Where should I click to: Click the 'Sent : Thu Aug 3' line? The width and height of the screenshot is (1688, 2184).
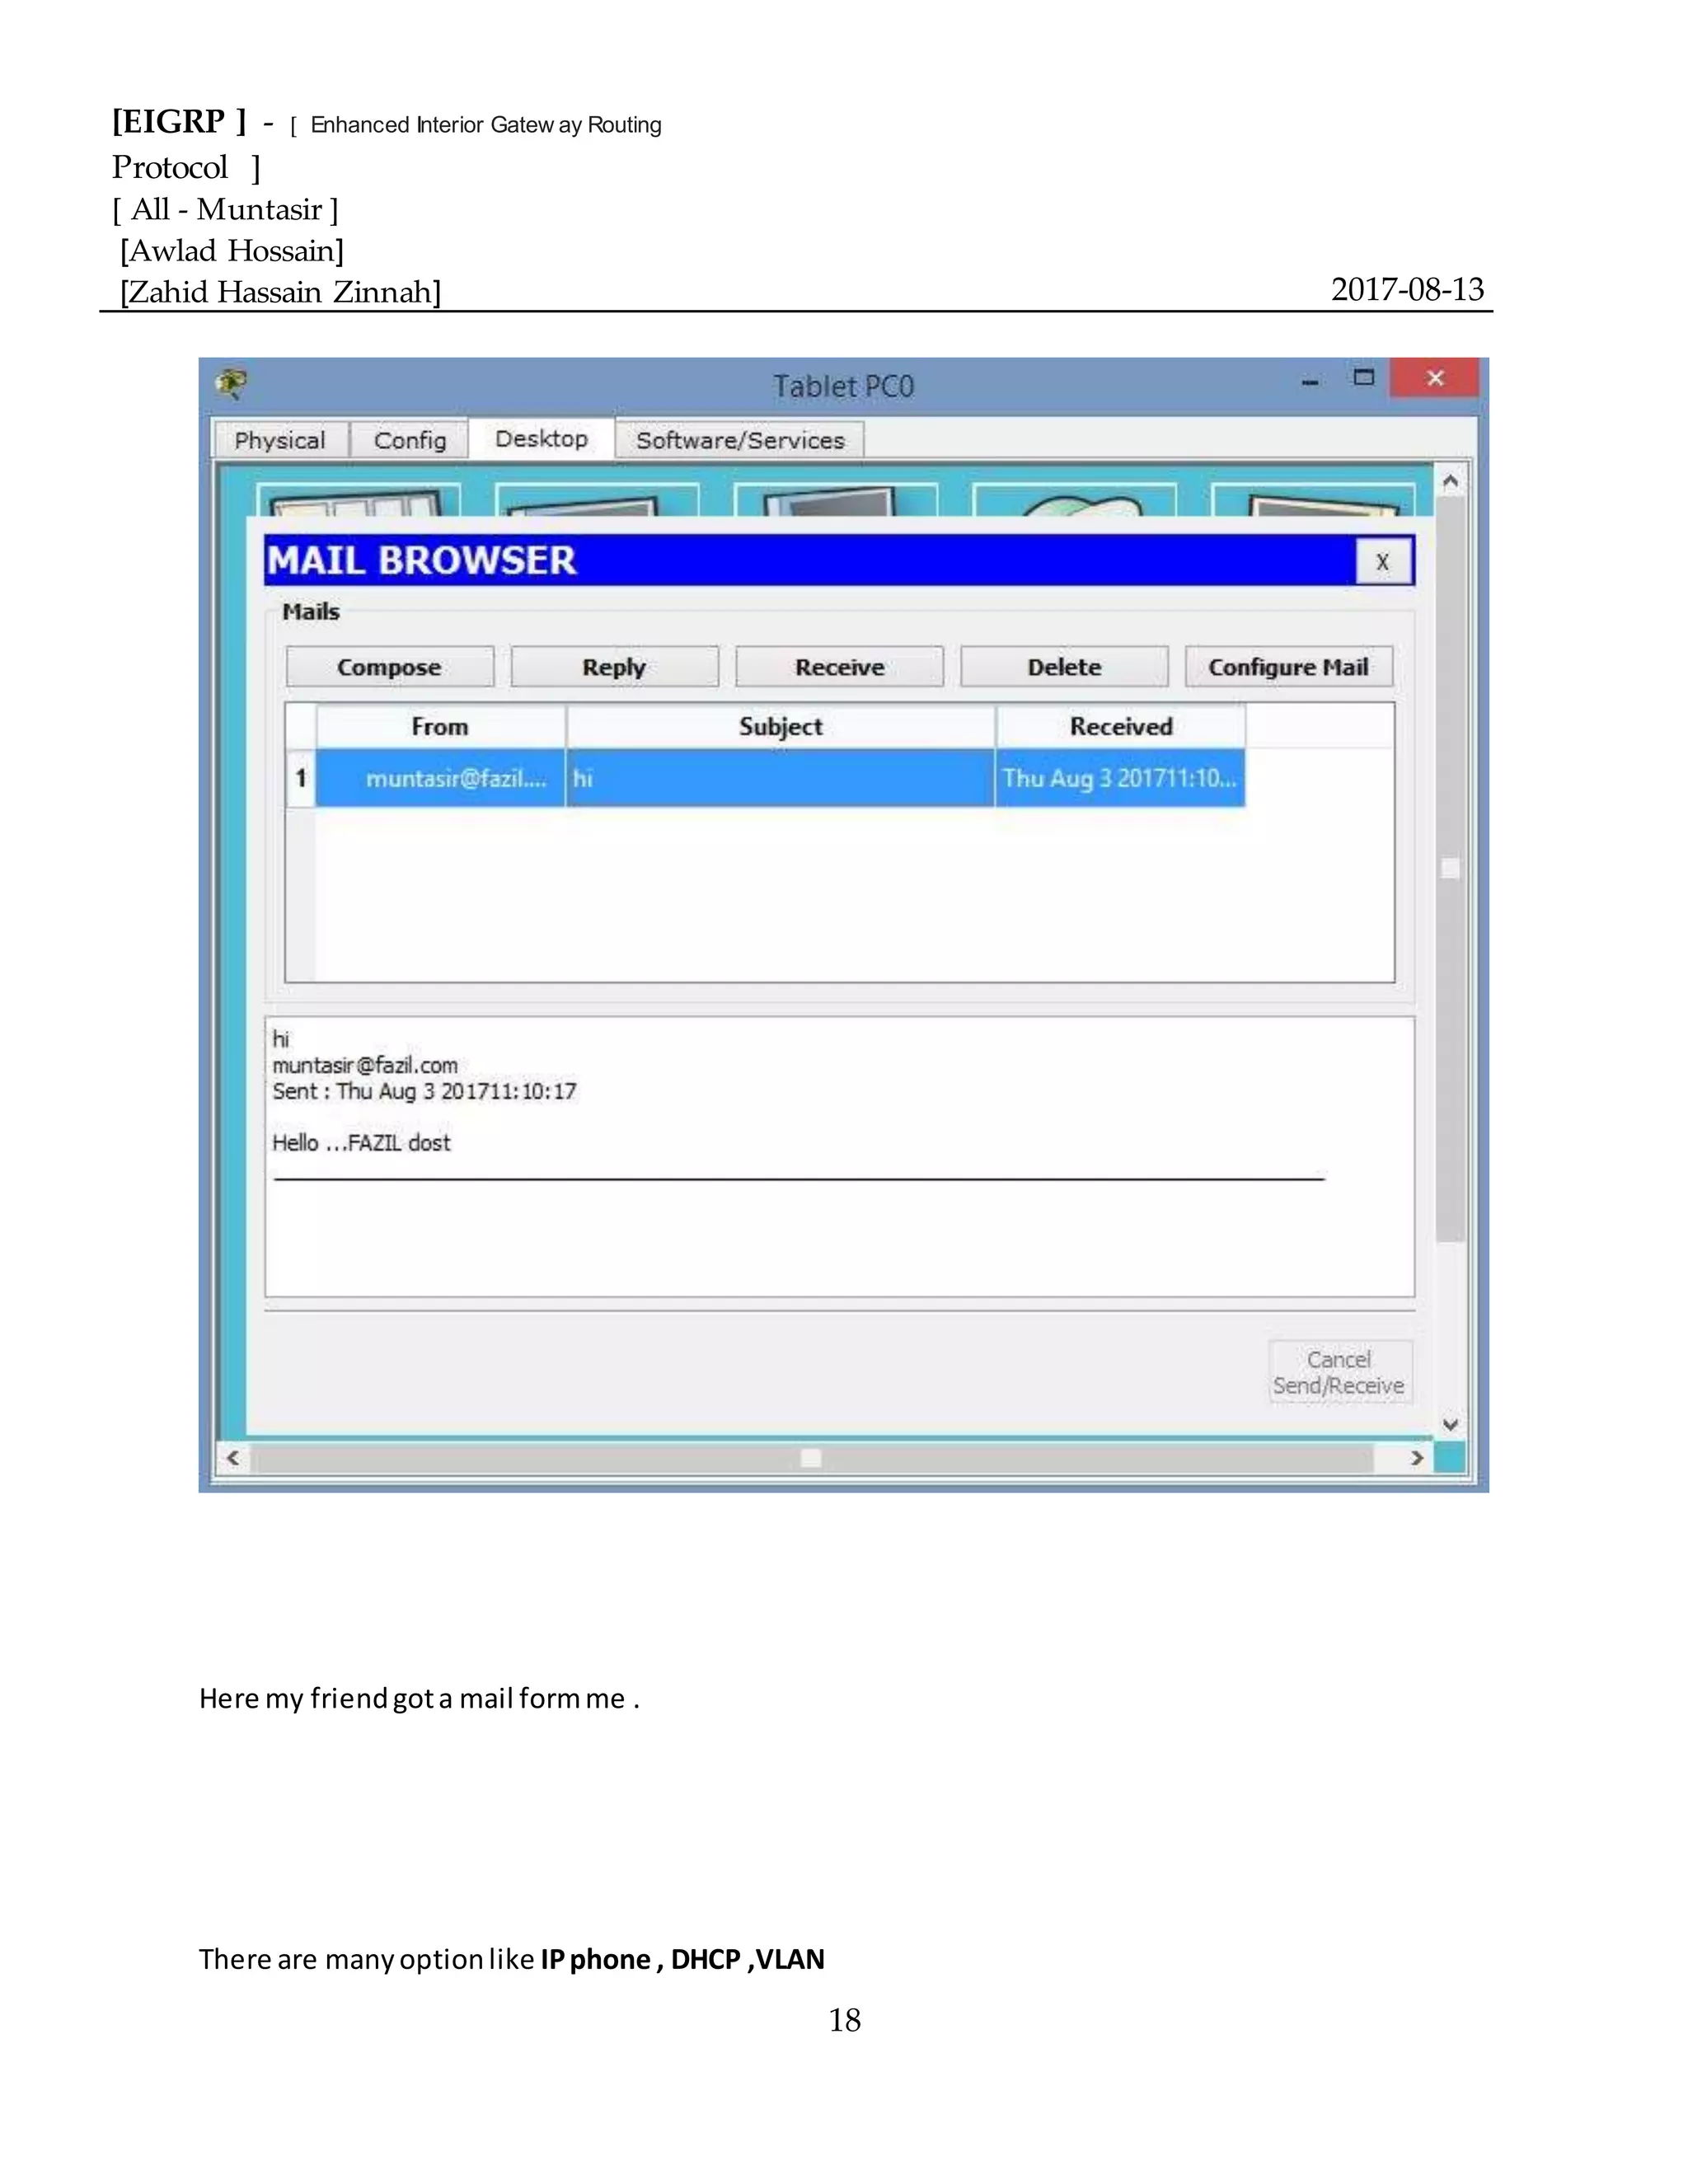(424, 1091)
